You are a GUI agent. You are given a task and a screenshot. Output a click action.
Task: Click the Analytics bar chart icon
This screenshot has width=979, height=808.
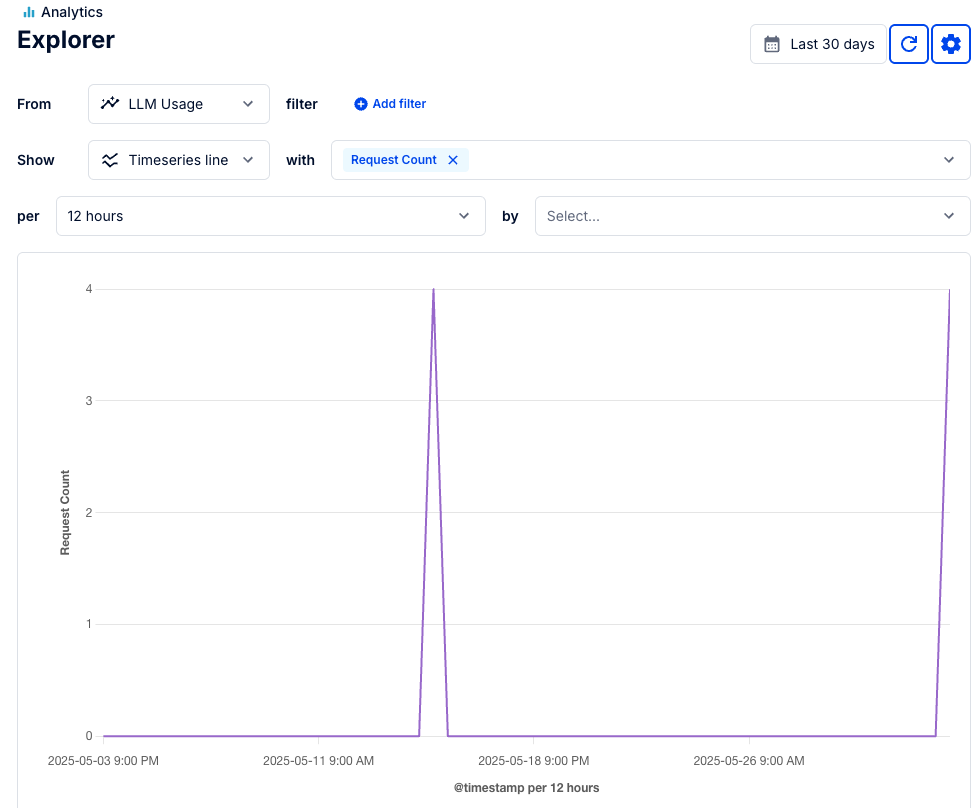point(29,12)
